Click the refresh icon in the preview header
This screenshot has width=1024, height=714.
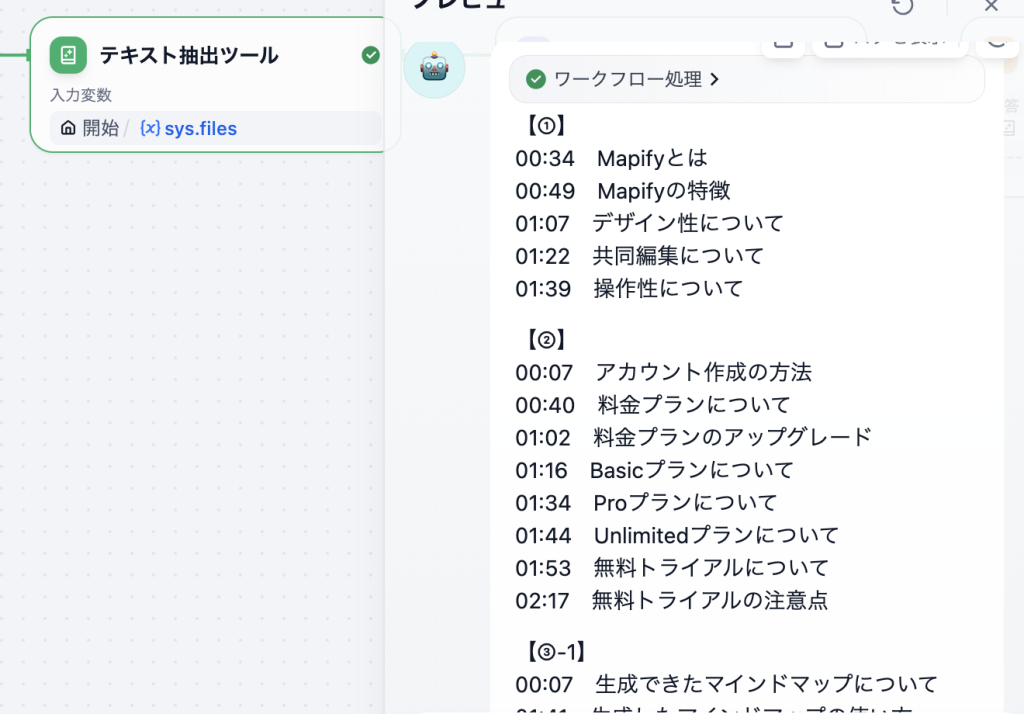(903, 7)
